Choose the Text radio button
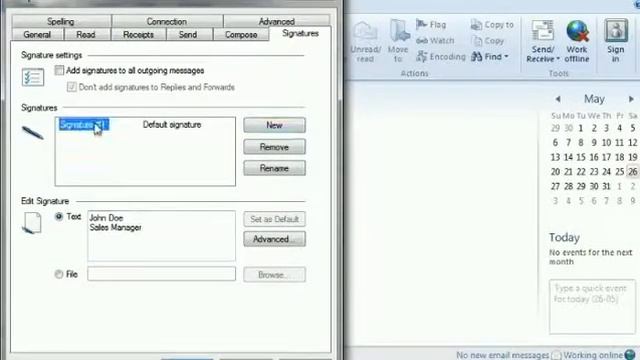Image resolution: width=640 pixels, height=360 pixels. (59, 216)
